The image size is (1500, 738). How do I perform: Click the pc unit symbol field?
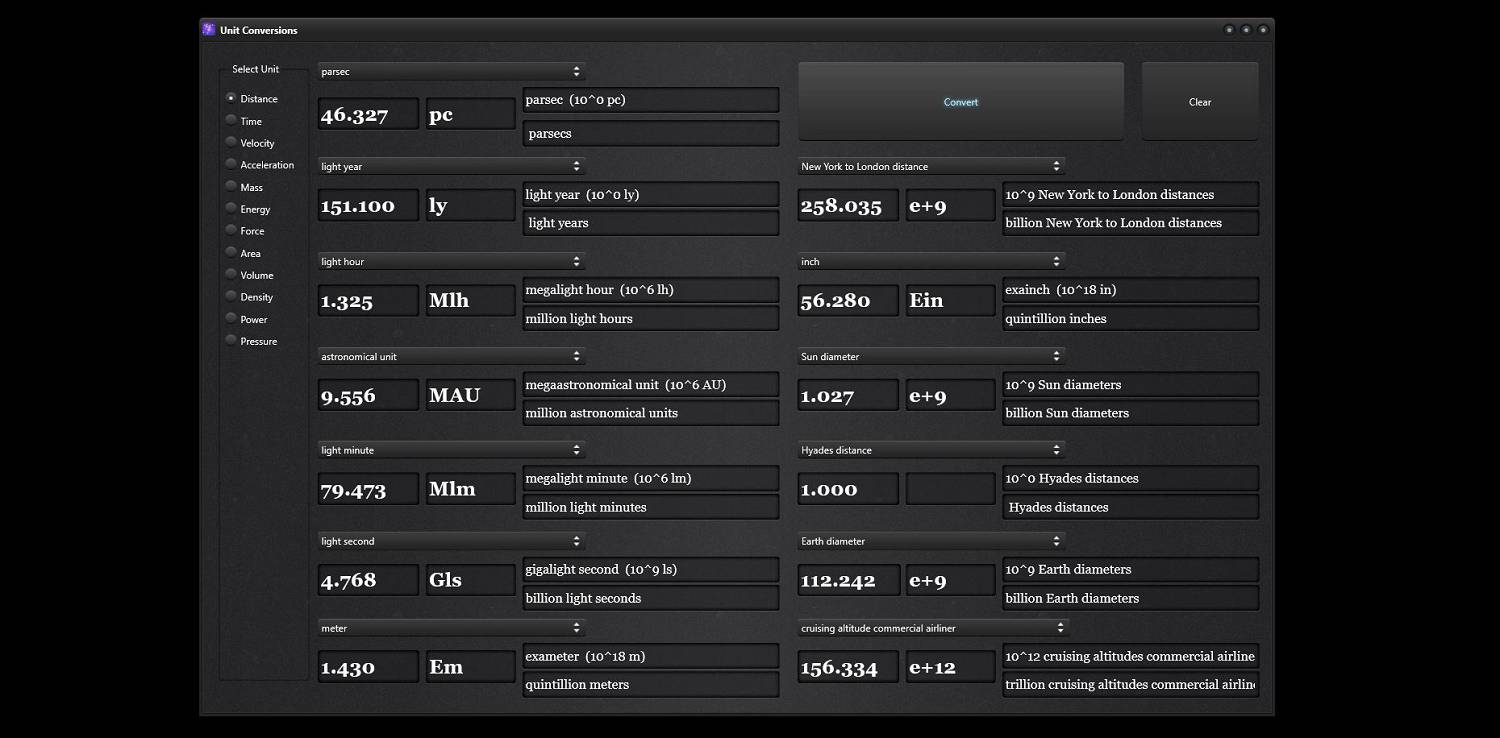pos(471,114)
